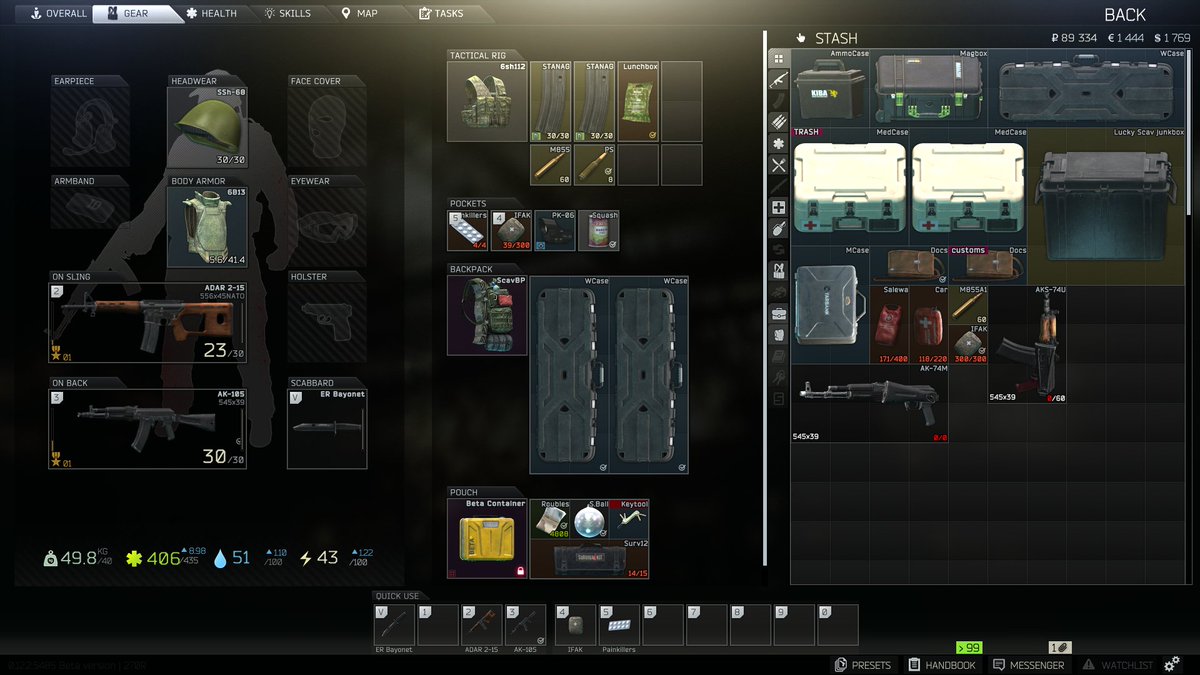Screen dimensions: 1200x675
Task: Show all items in the stash sidebar filter
Action: 779,57
